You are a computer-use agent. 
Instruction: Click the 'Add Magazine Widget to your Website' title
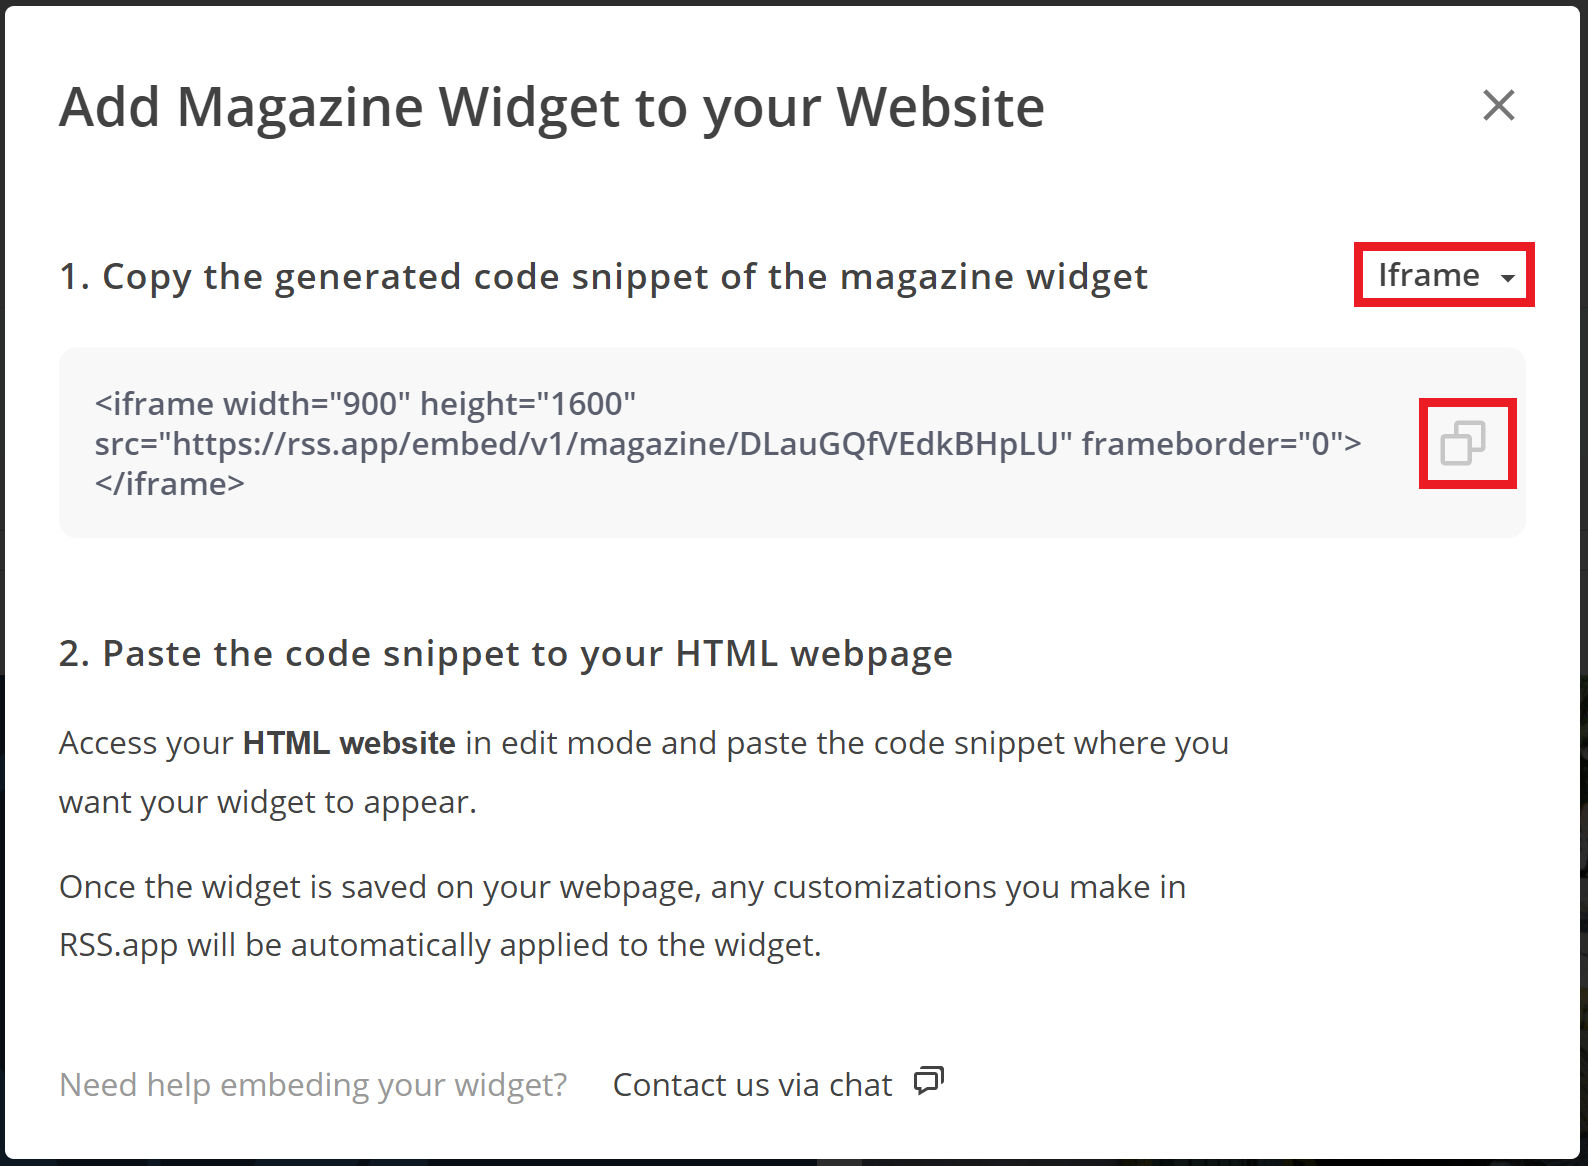(552, 107)
